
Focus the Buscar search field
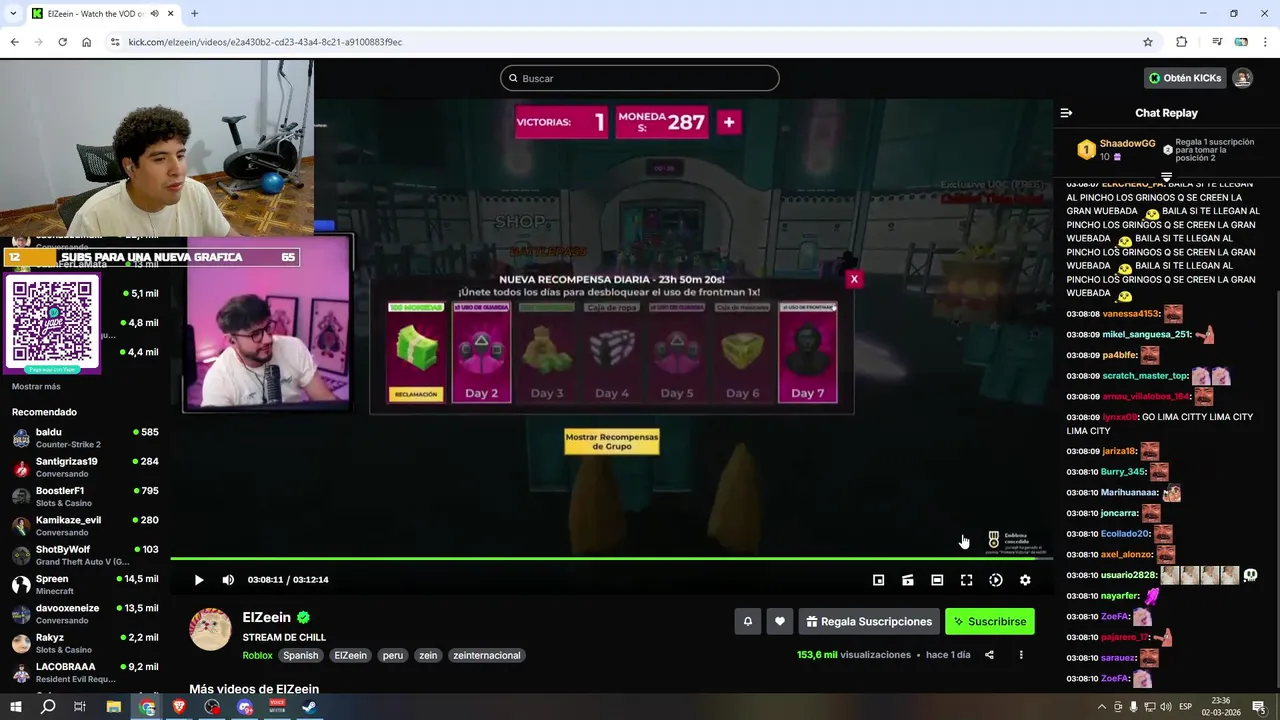[x=640, y=78]
